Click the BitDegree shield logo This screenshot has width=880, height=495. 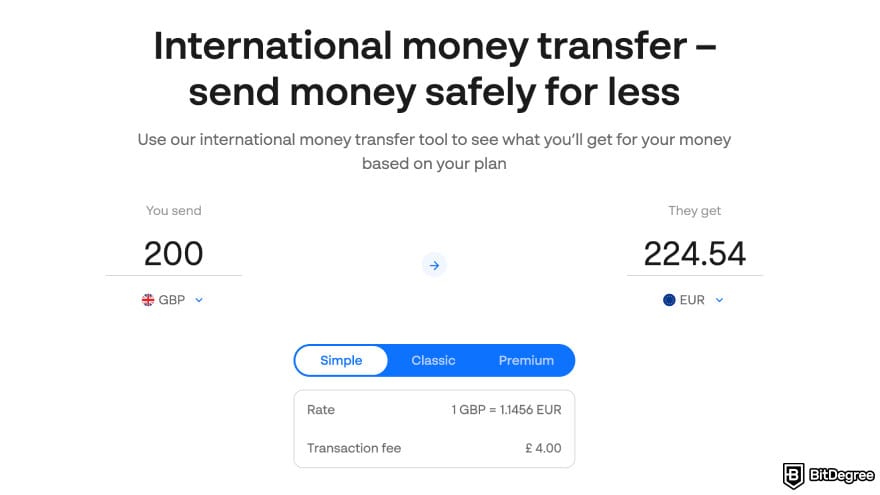[795, 475]
